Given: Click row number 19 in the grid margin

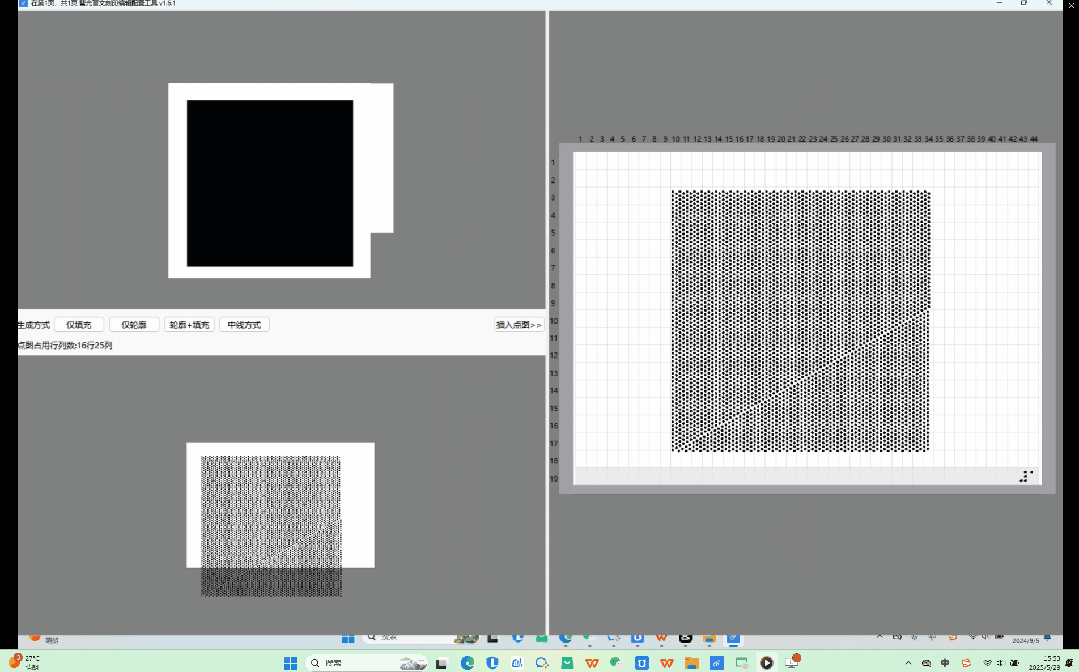Looking at the screenshot, I should (554, 479).
